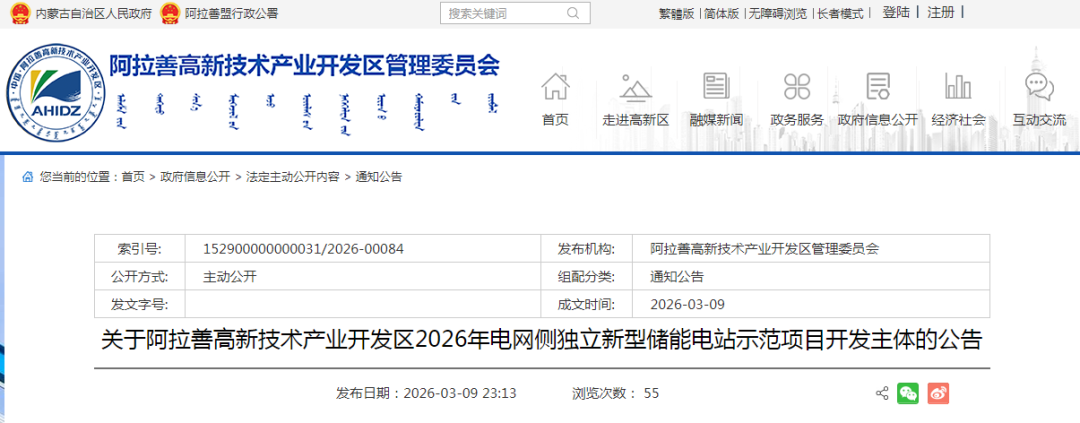Click the 登陆 login link
1080x423 pixels.
pyautogui.click(x=896, y=13)
